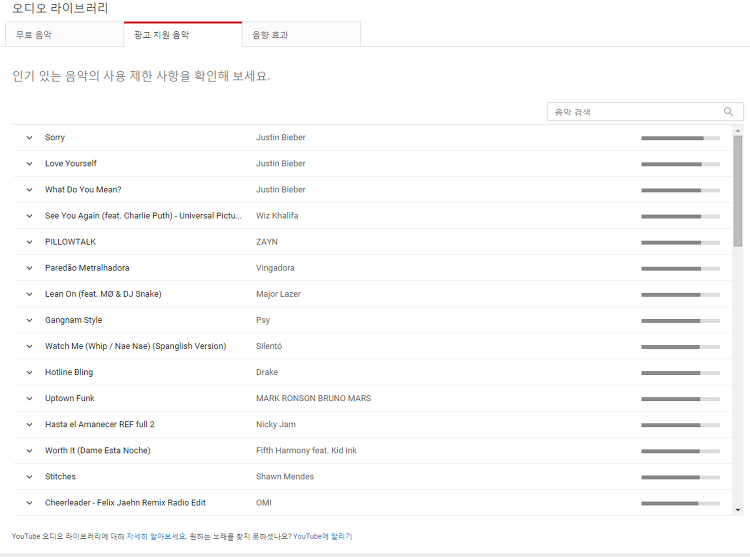The width and height of the screenshot is (750, 557).
Task: Click the scroll up arrow
Action: pyautogui.click(x=738, y=131)
